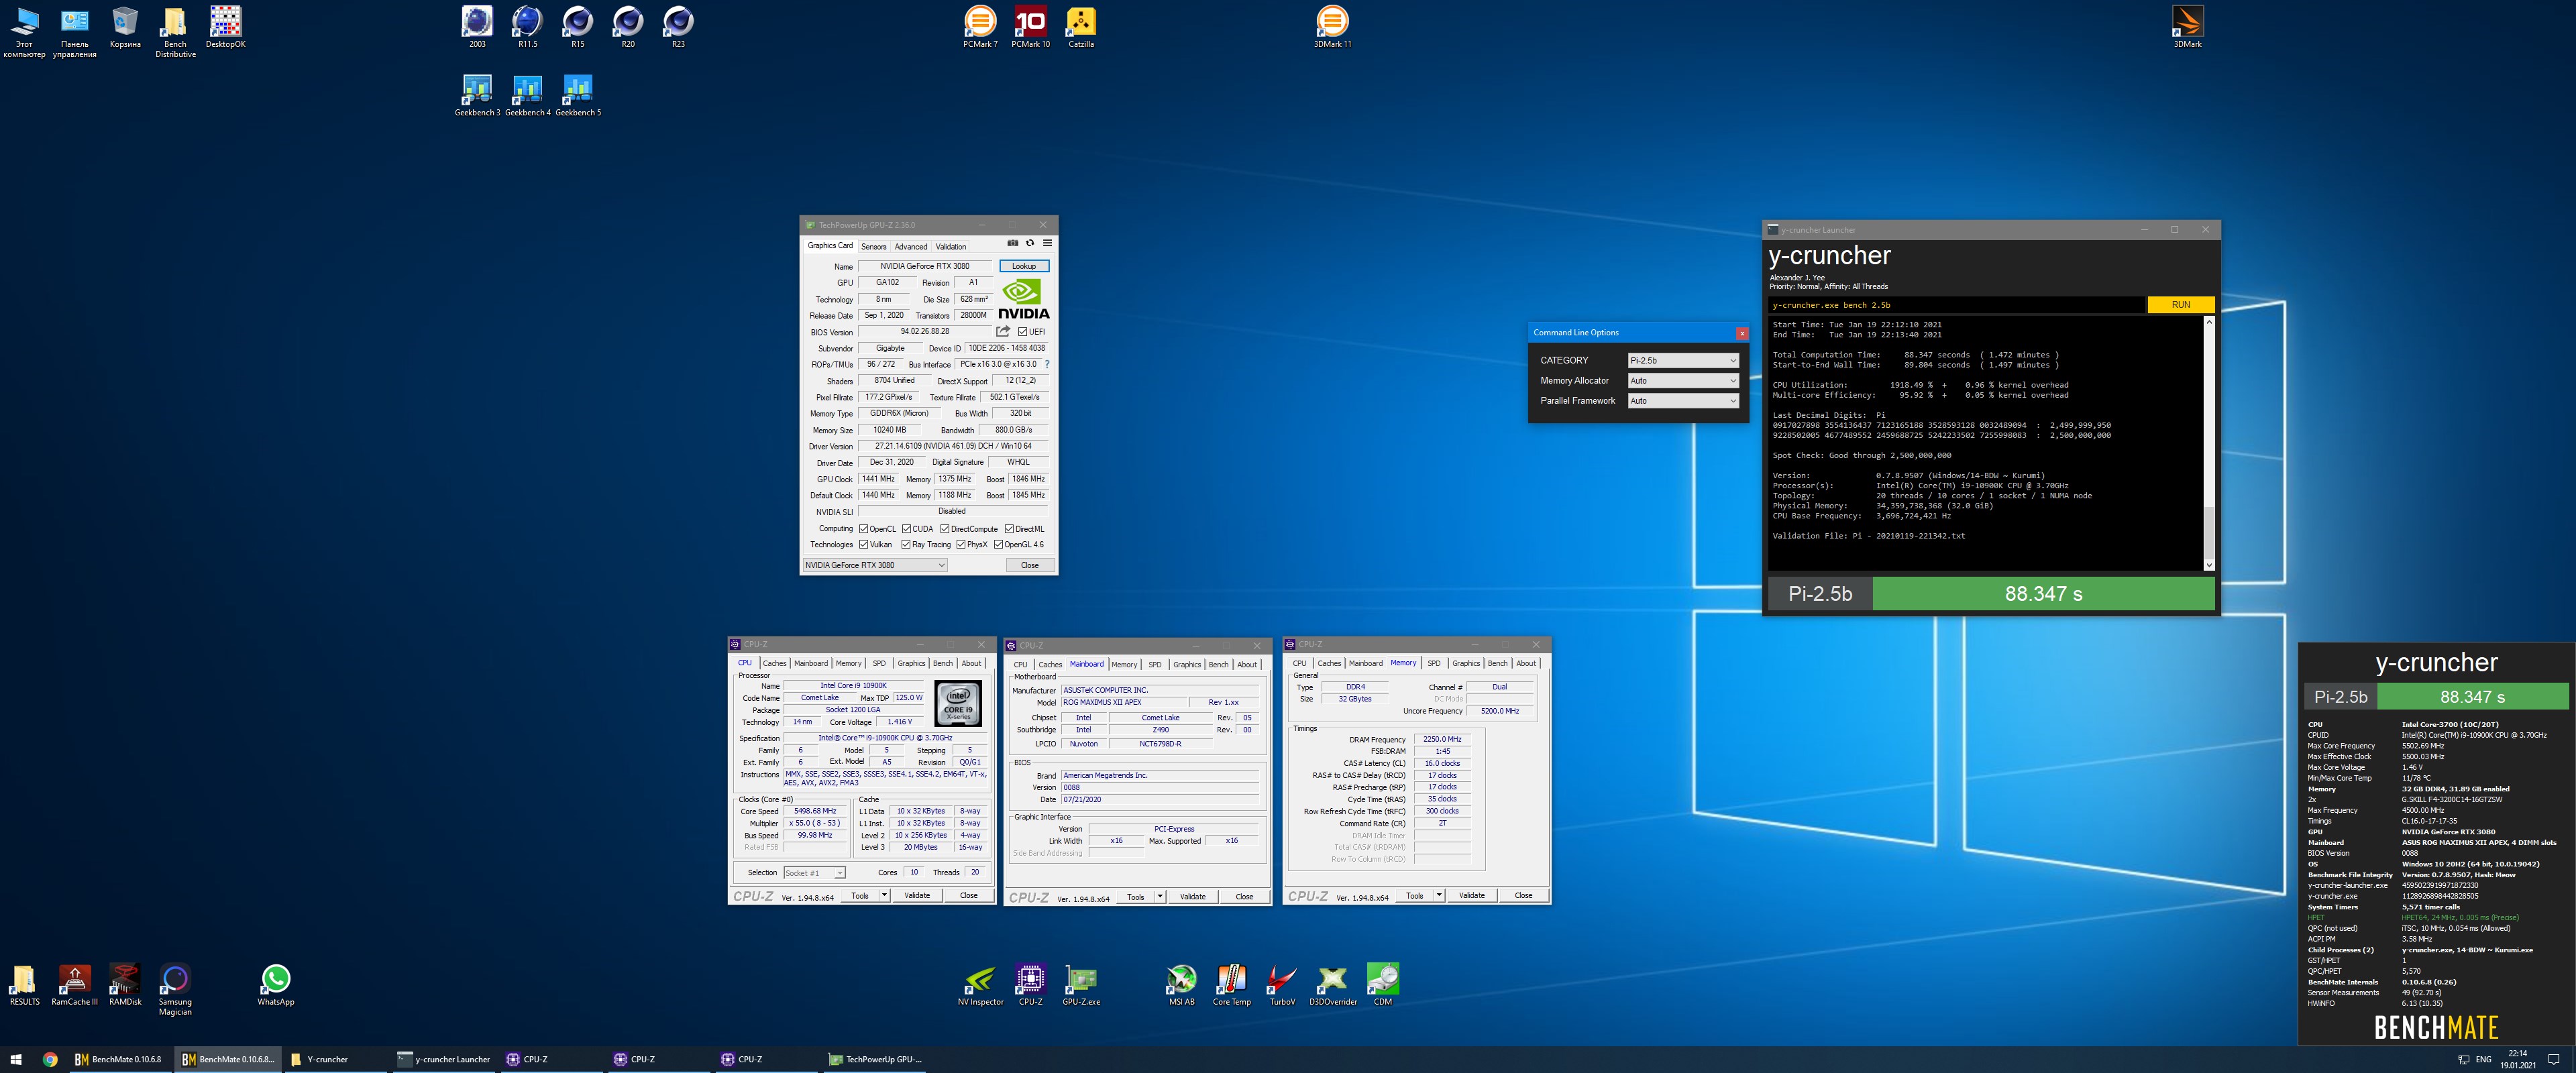This screenshot has height=1073, width=2576.
Task: Open Parallel Framework dropdown
Action: pos(1683,400)
